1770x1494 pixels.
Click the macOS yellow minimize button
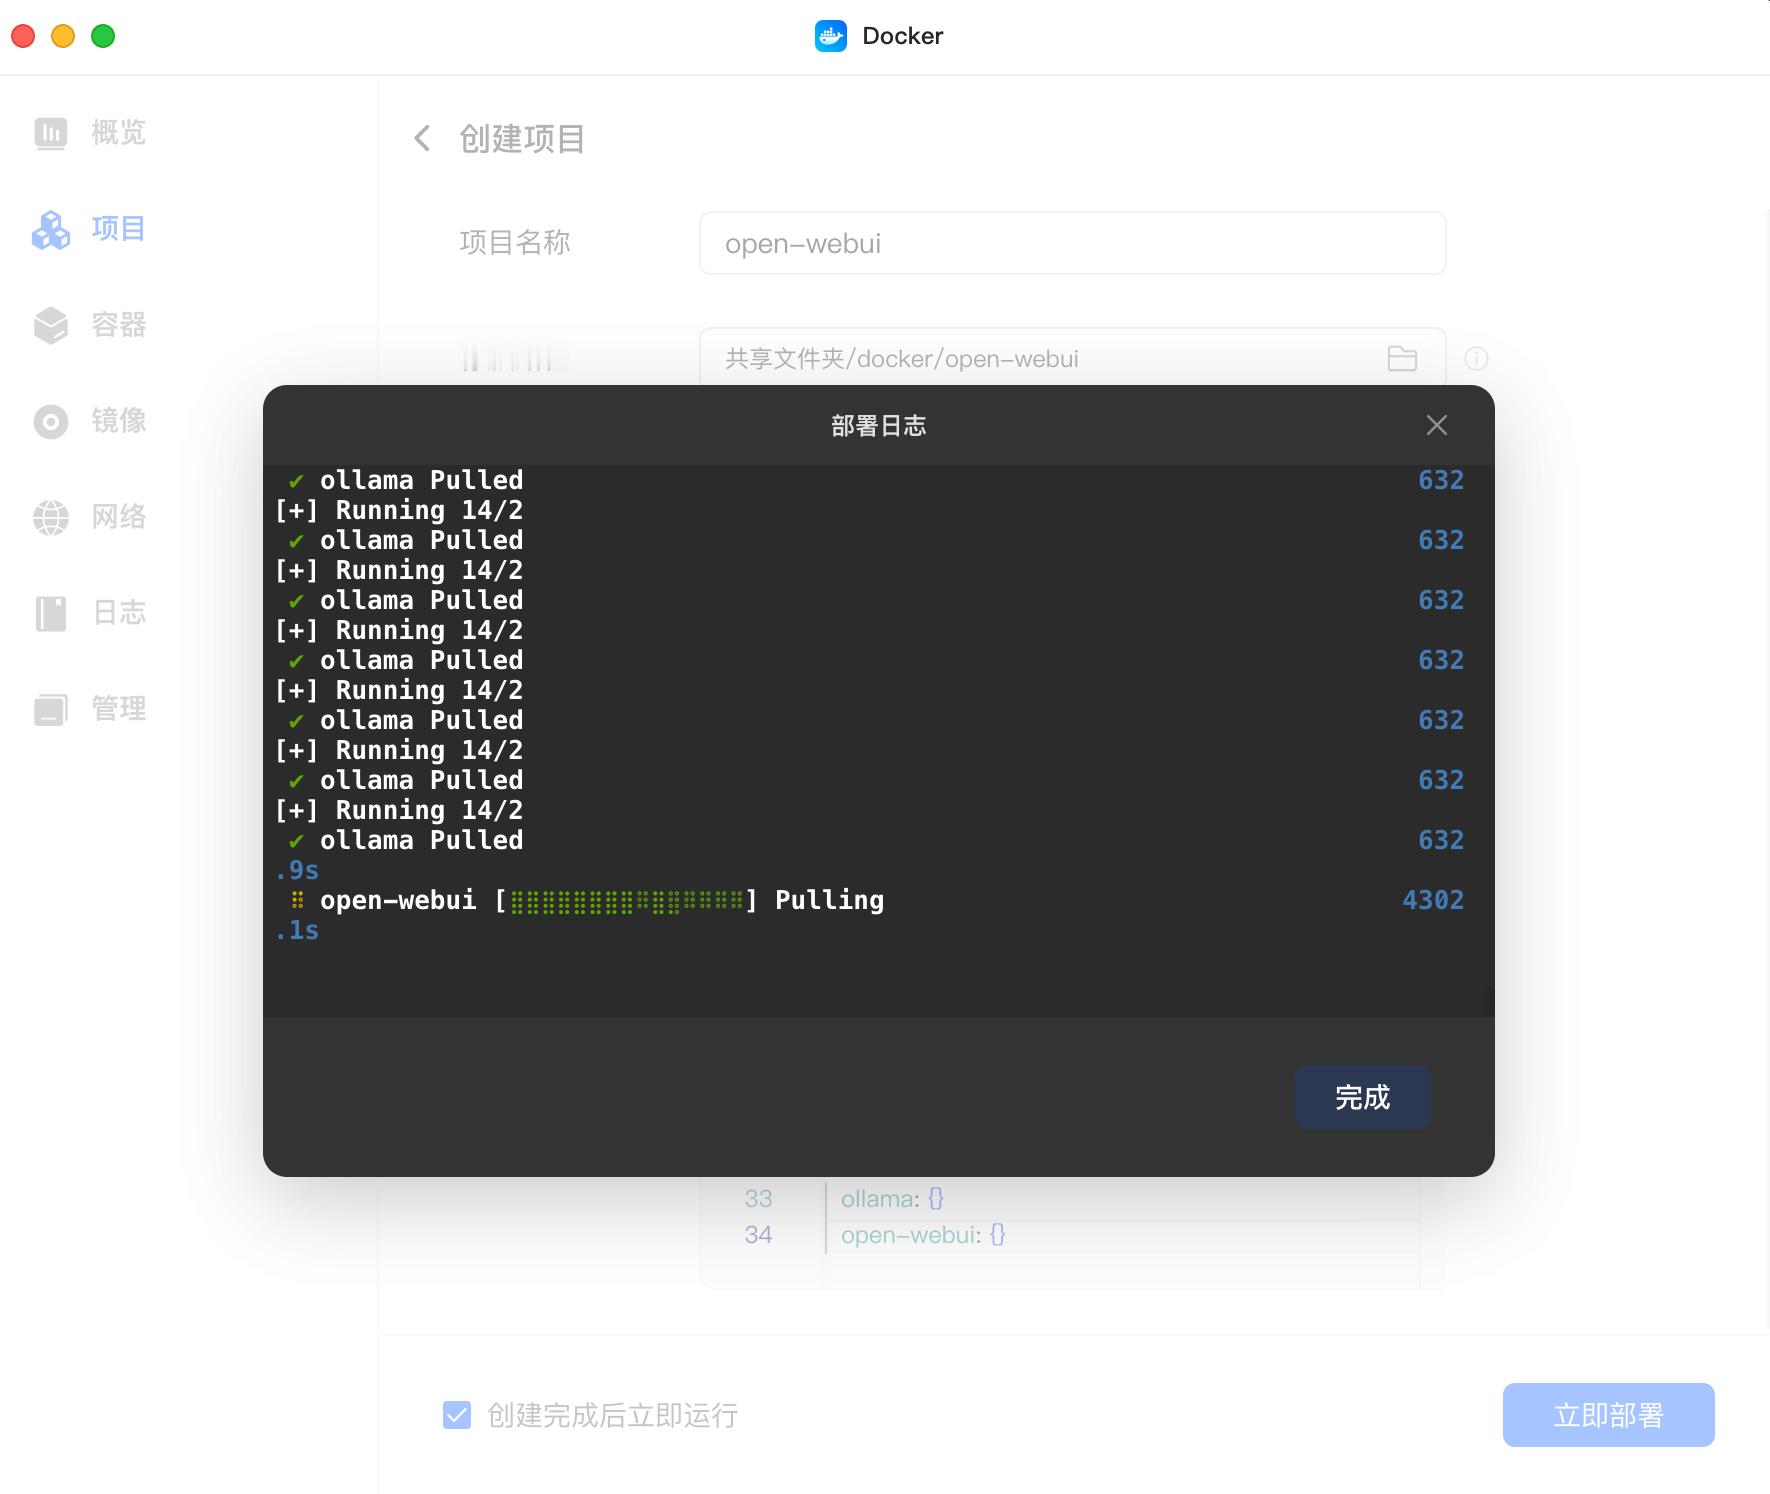coord(63,36)
